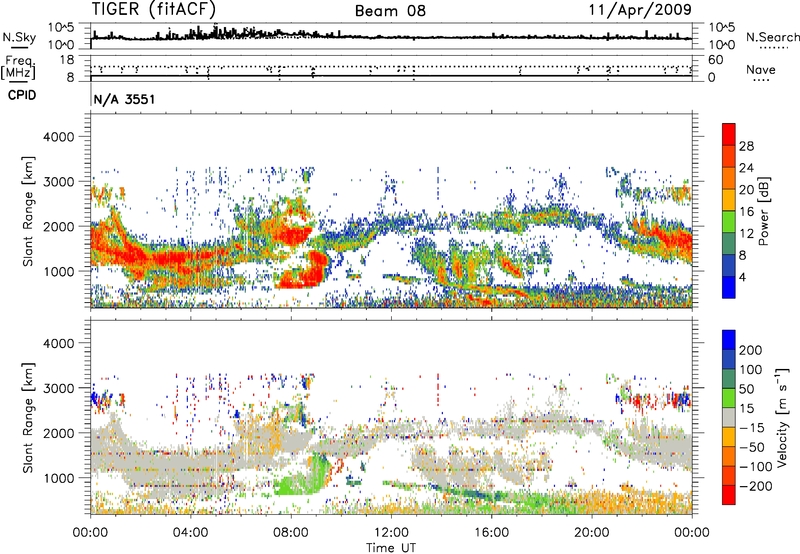Click the 4000 km tick on power panel

[58, 137]
